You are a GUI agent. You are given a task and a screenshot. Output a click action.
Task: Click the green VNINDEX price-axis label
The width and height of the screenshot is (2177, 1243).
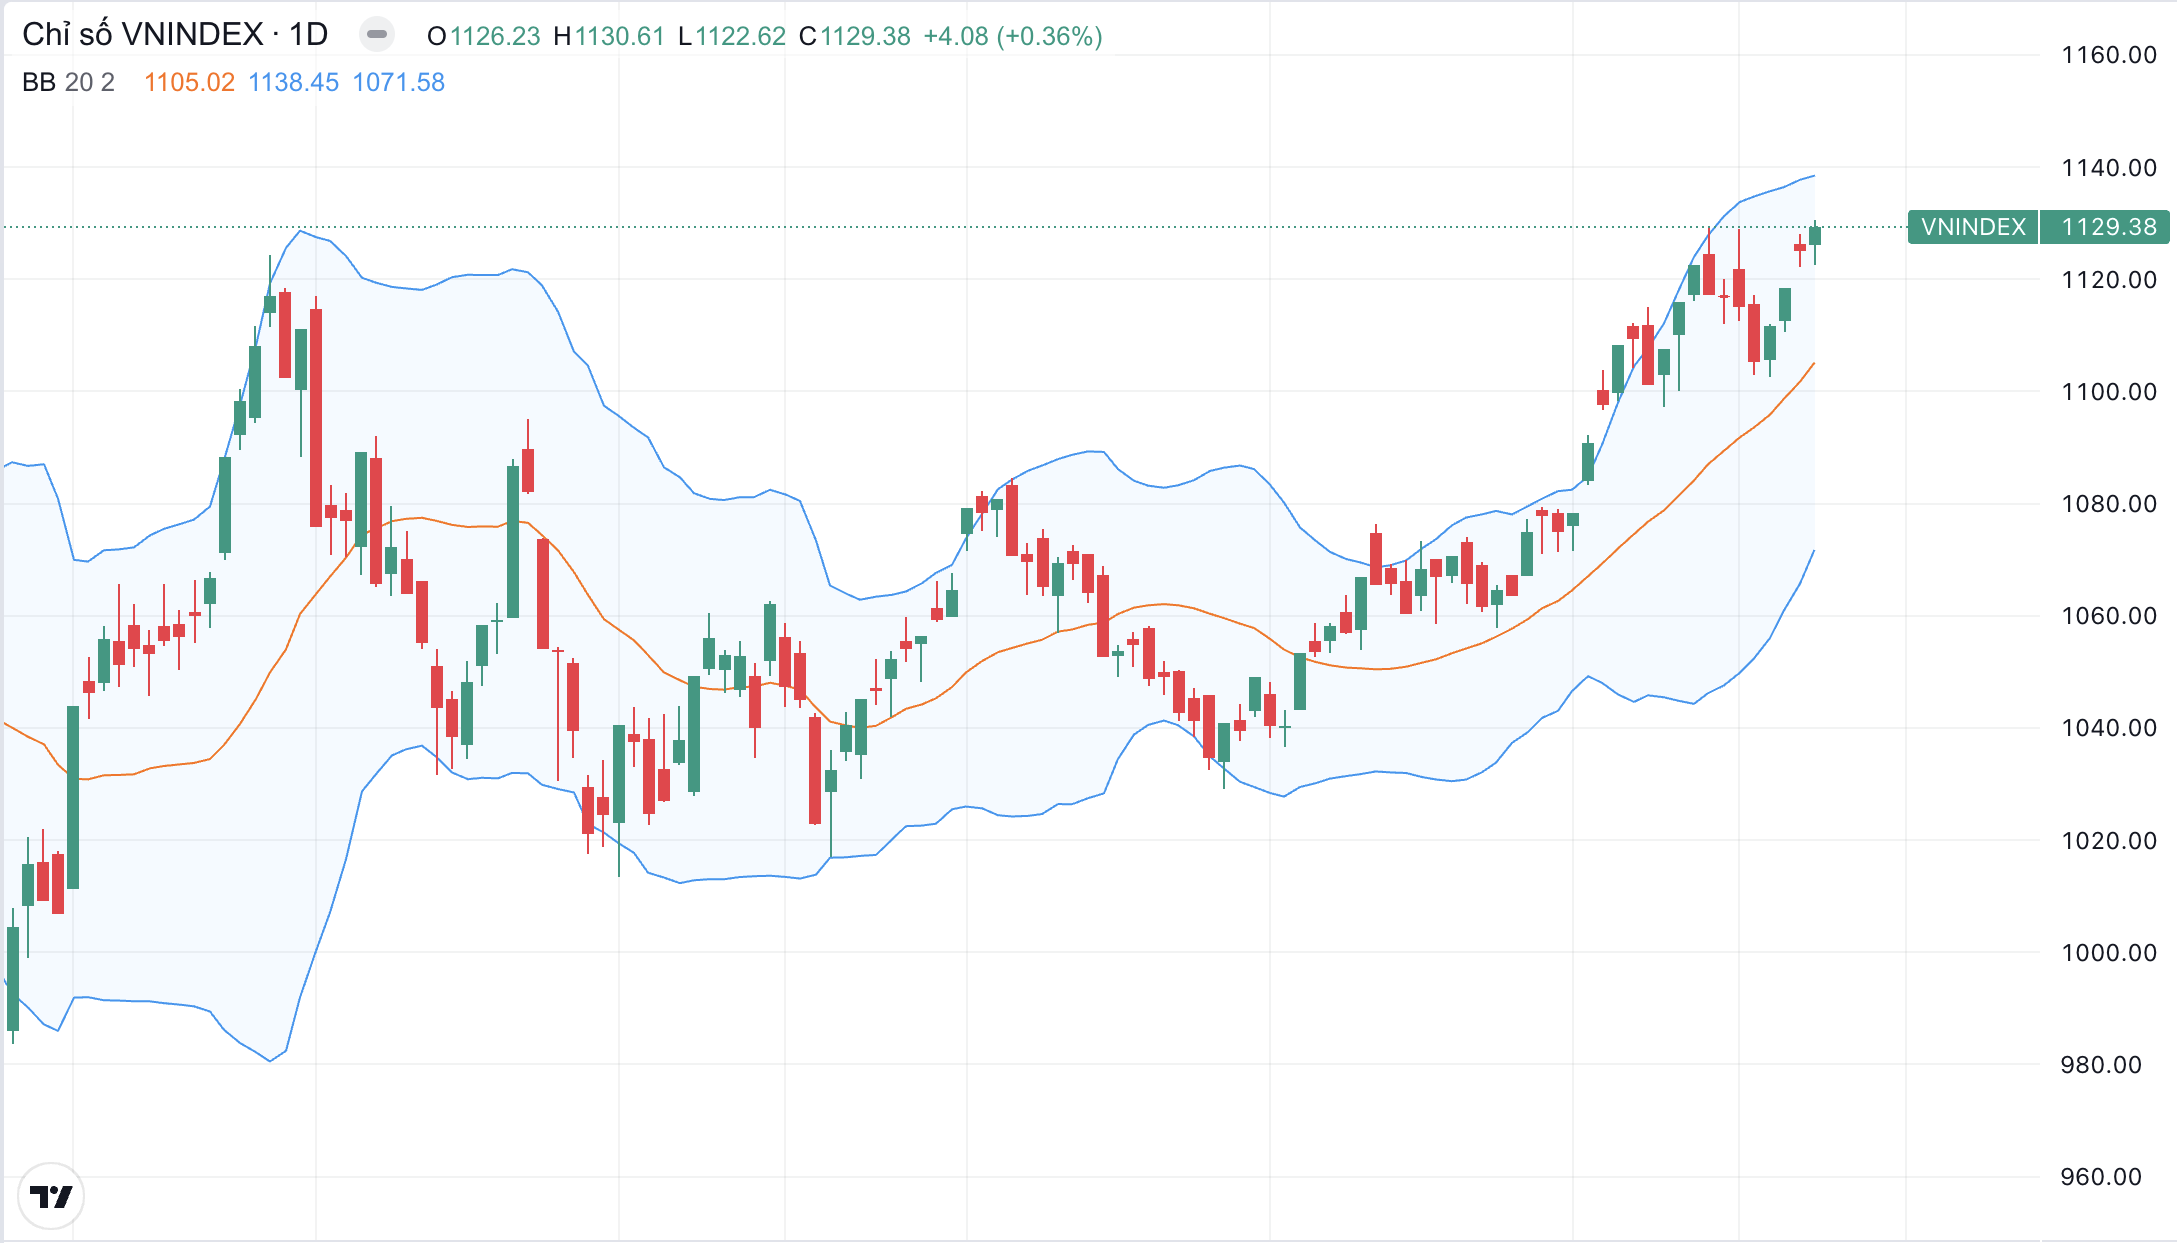[1973, 227]
